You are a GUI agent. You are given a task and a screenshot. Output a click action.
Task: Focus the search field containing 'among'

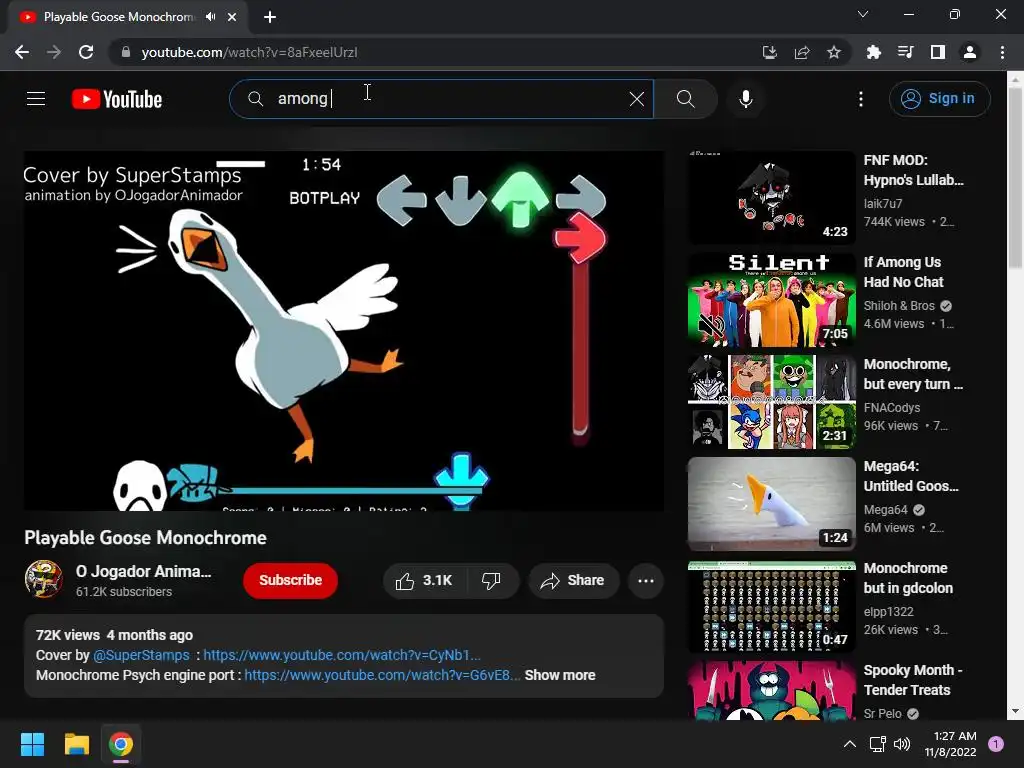(441, 99)
